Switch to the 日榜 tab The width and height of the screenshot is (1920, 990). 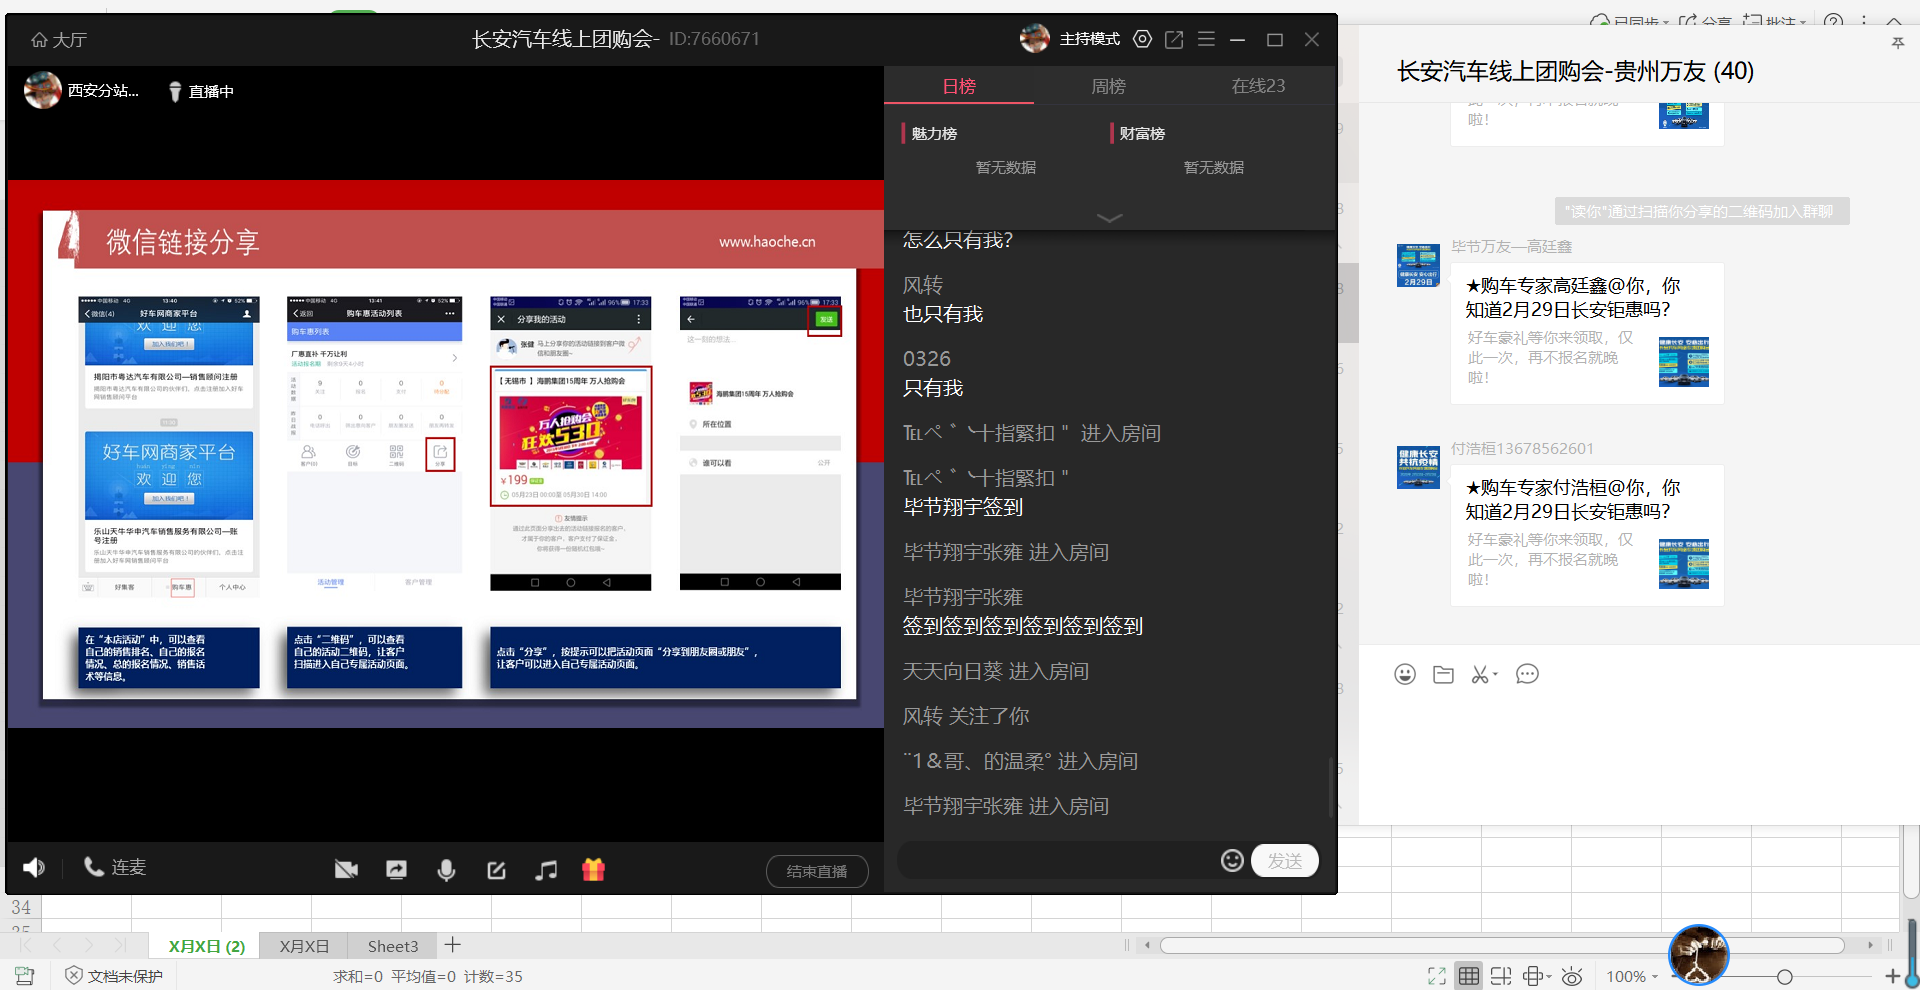click(959, 86)
